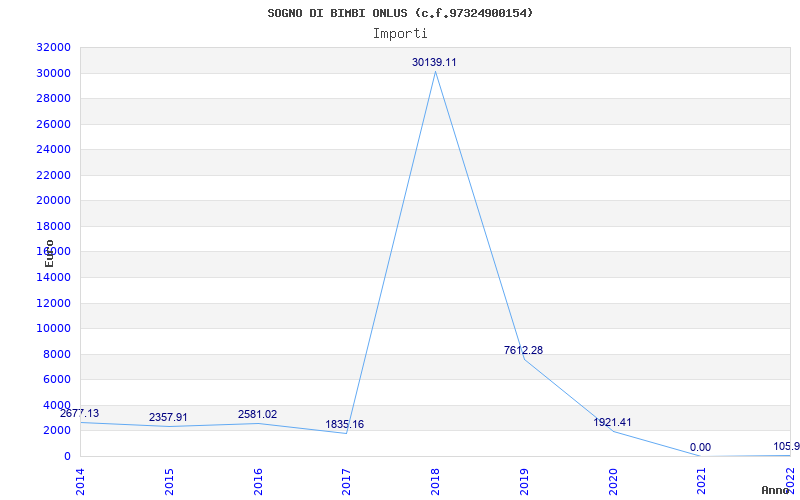Click the y-axis value 22000

click(x=53, y=175)
